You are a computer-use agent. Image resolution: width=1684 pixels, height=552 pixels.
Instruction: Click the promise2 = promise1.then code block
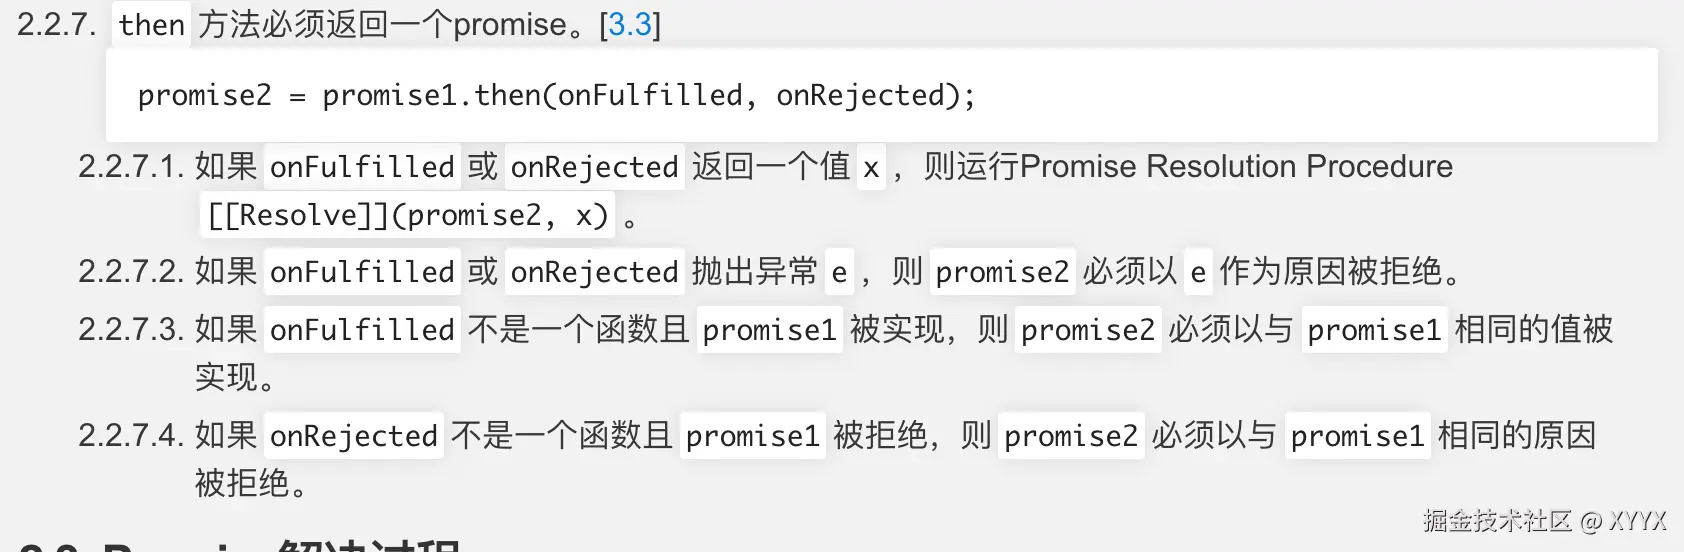pos(881,95)
